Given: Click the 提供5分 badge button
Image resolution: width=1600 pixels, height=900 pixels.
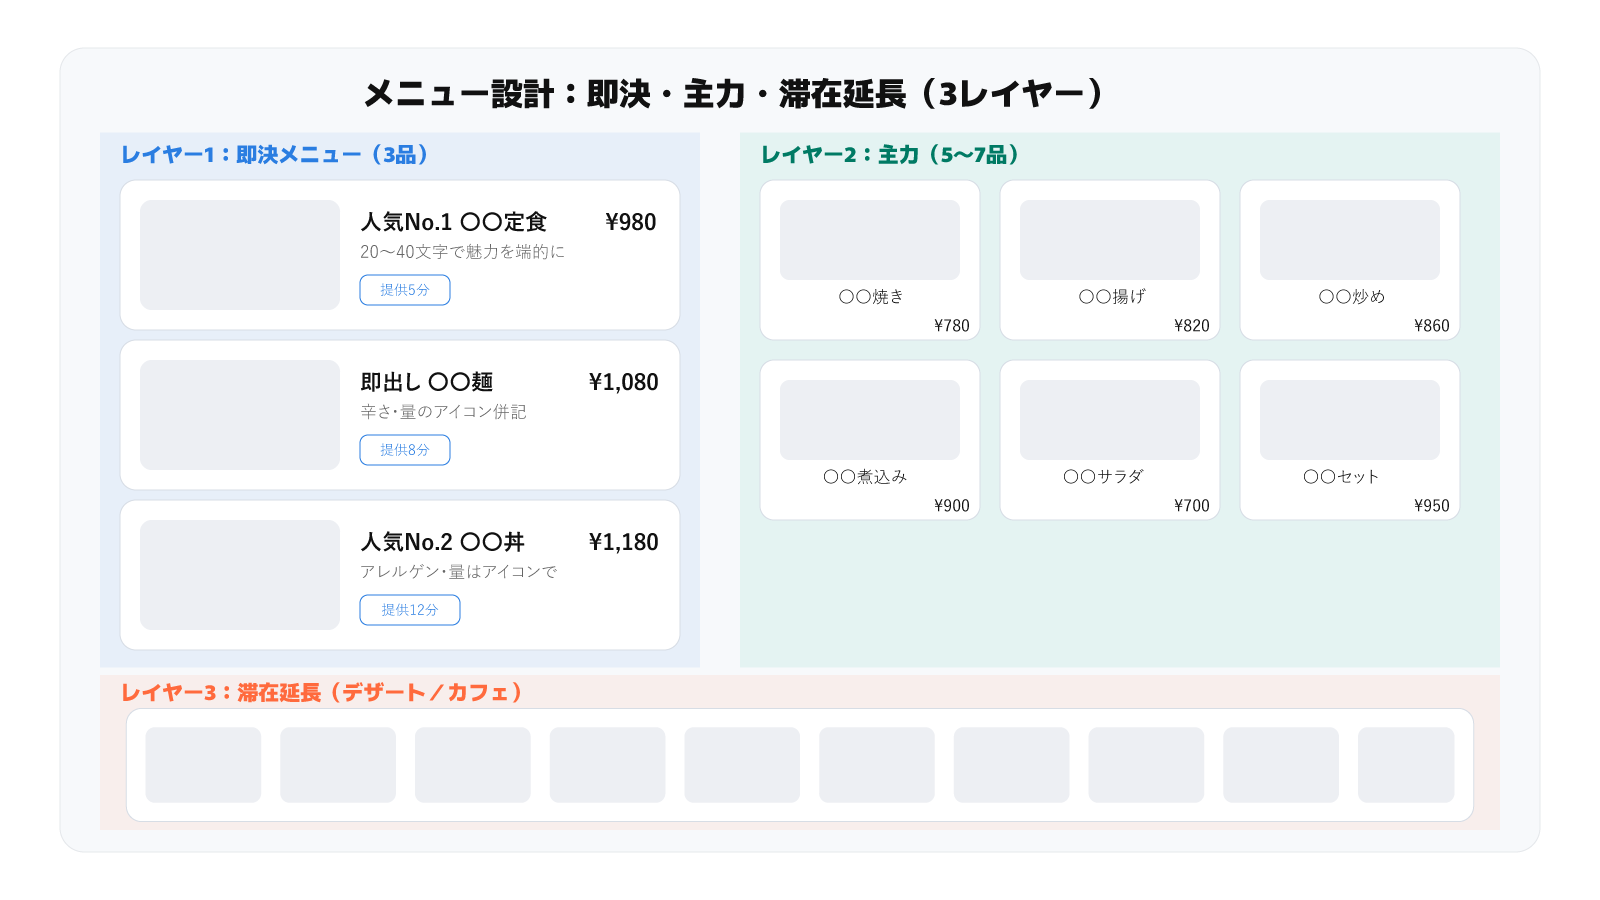Looking at the screenshot, I should tap(405, 290).
